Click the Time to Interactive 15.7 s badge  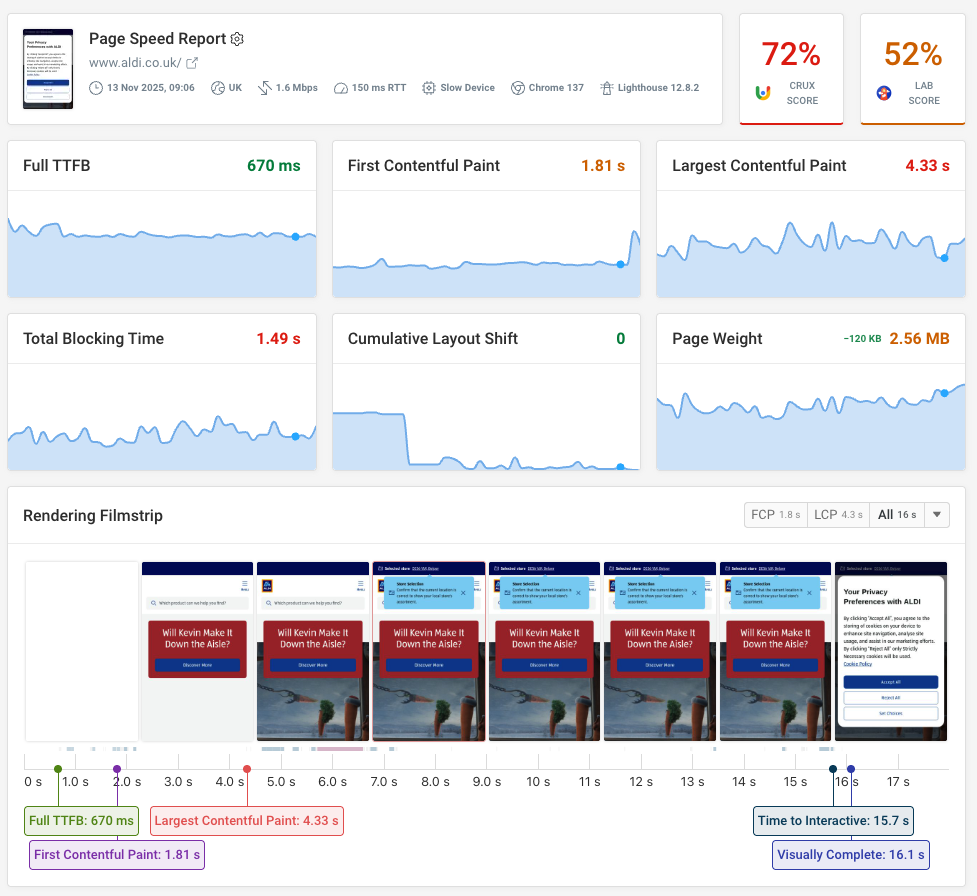coord(833,820)
